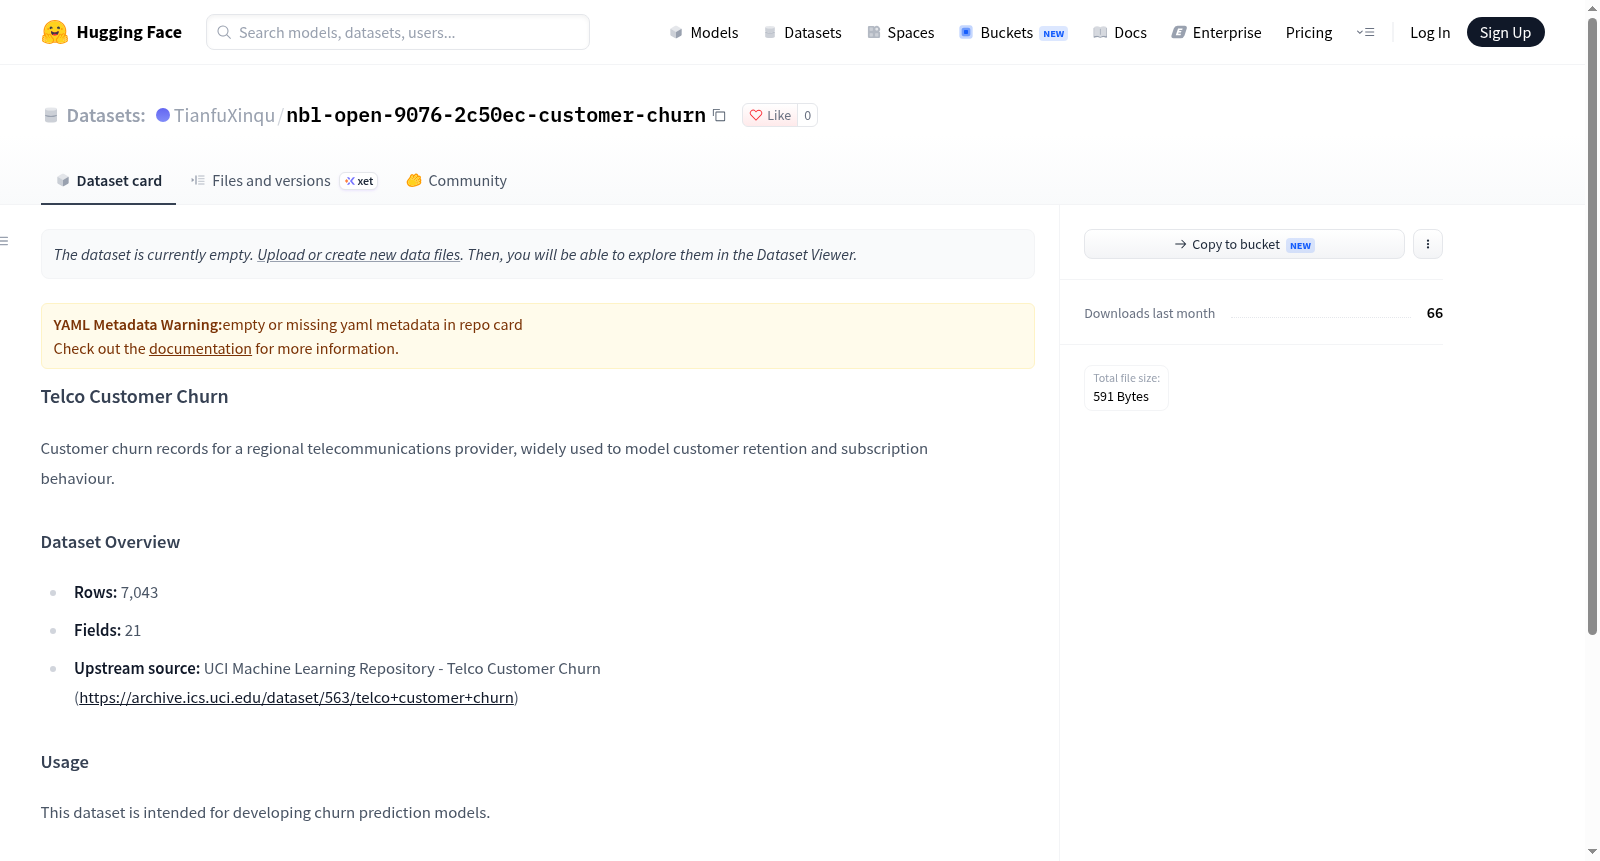Click the YAML Metadata Warning text
This screenshot has width=1600, height=861.
coord(137,325)
